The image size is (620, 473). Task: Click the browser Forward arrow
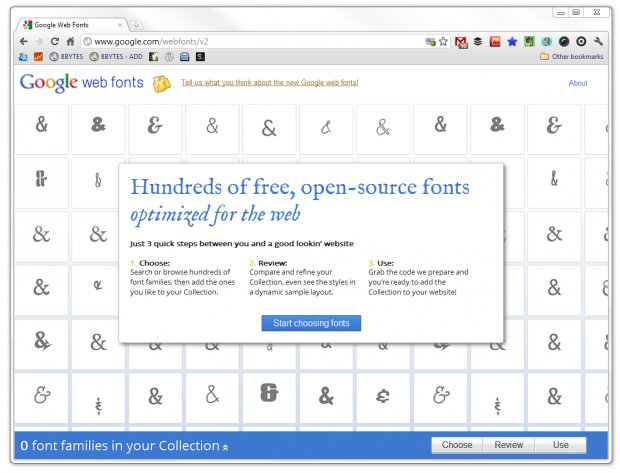(39, 41)
